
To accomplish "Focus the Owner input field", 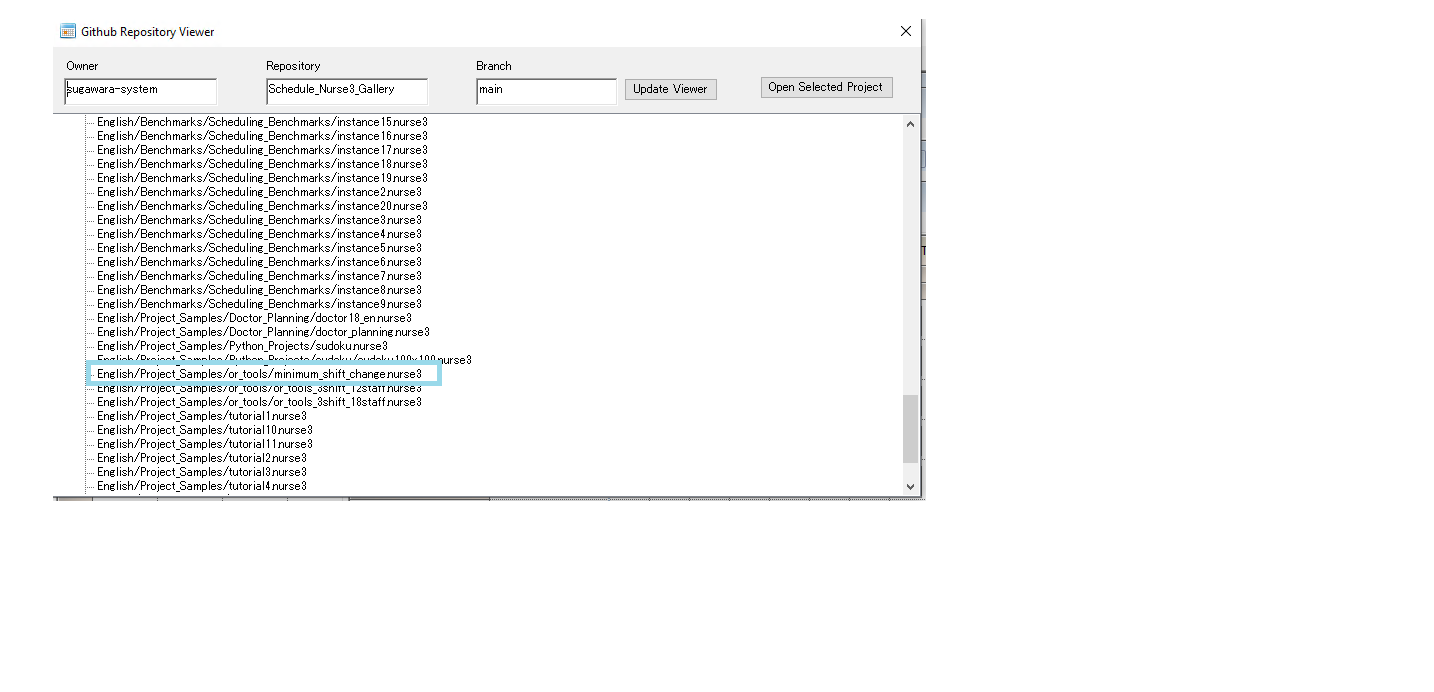I will [140, 90].
